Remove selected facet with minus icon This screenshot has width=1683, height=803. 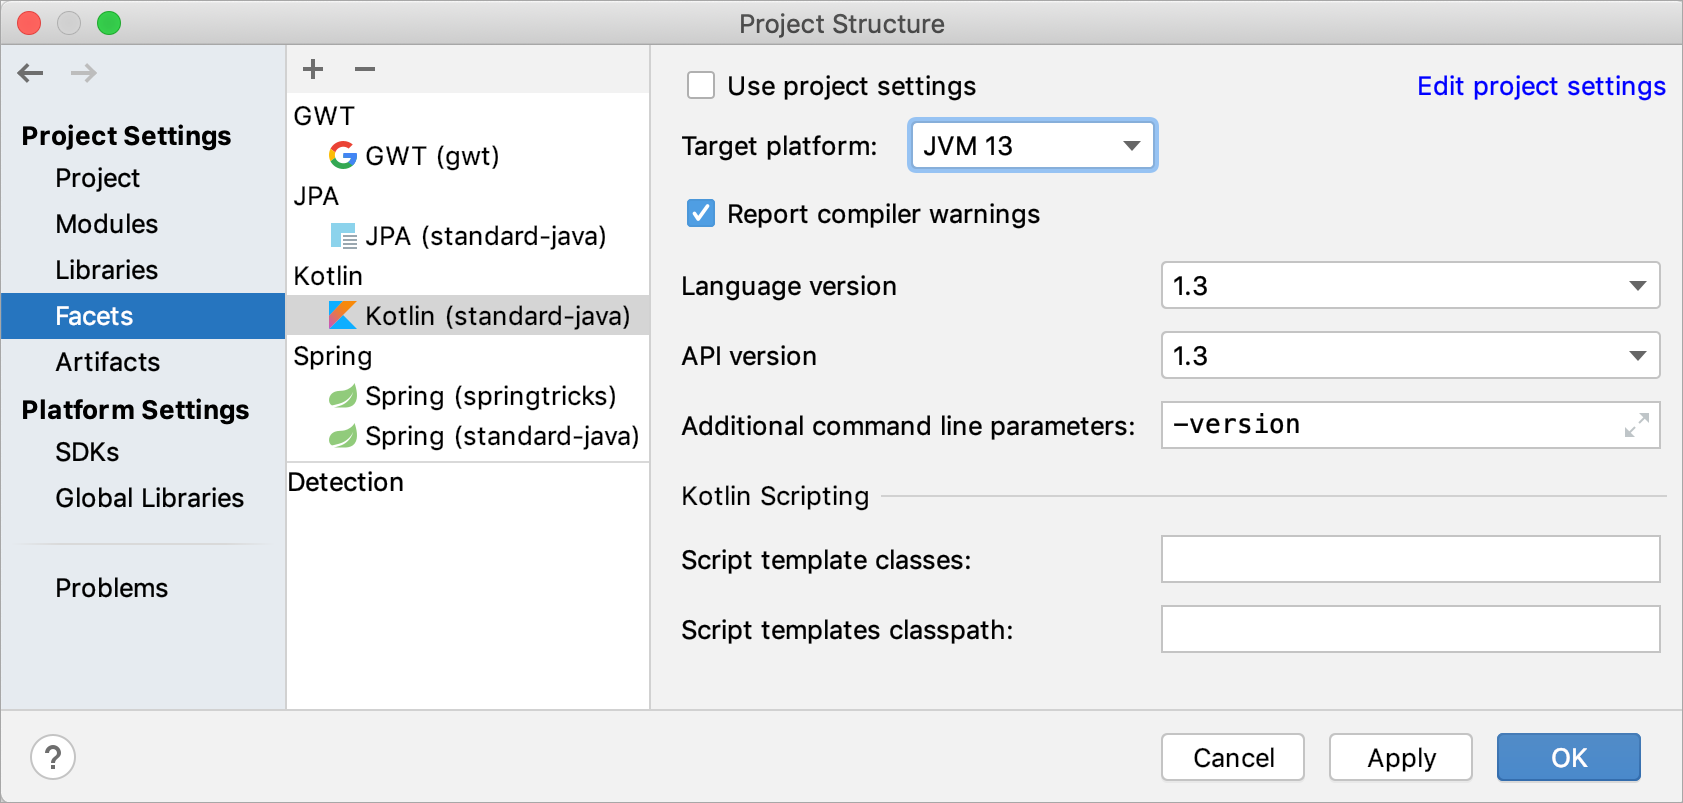coord(365,69)
